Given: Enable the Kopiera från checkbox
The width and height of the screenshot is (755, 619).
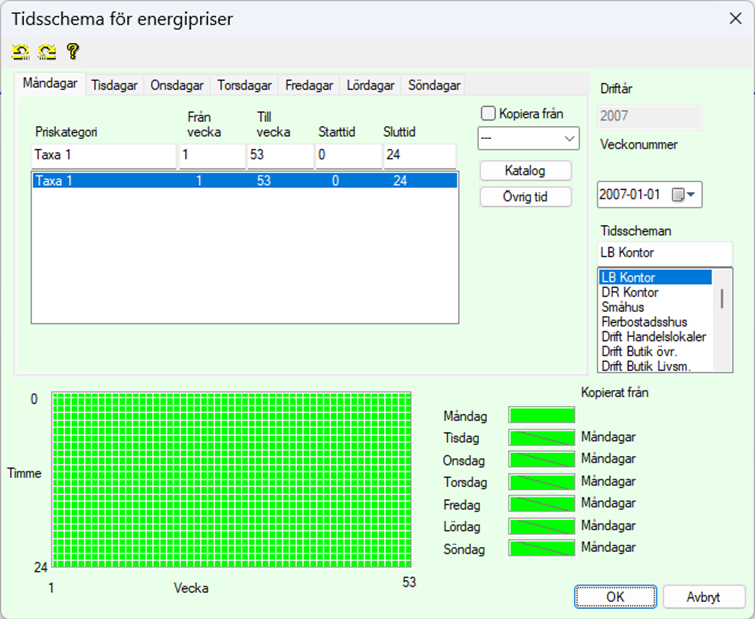Looking at the screenshot, I should click(x=488, y=114).
